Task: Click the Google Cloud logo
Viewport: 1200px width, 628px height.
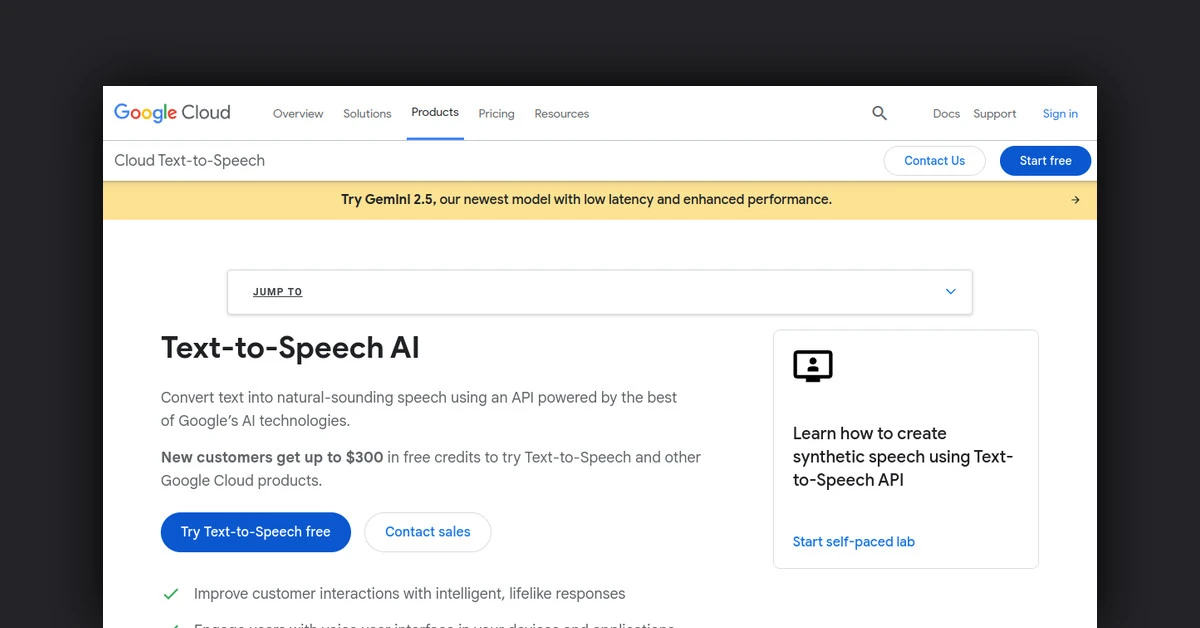Action: tap(171, 112)
